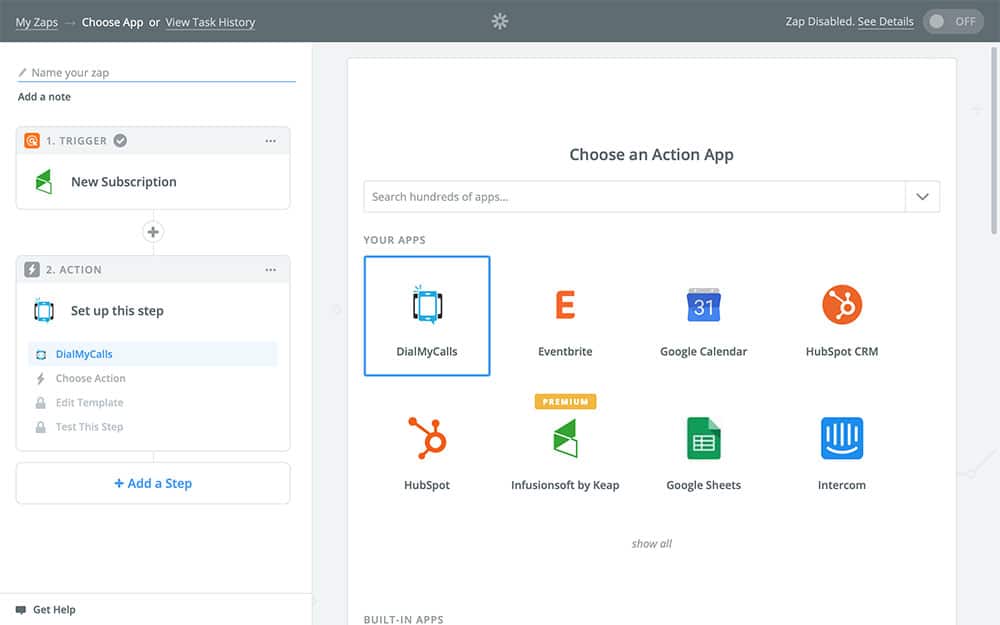Open the View Task History link
This screenshot has height=625, width=1000.
tap(210, 22)
